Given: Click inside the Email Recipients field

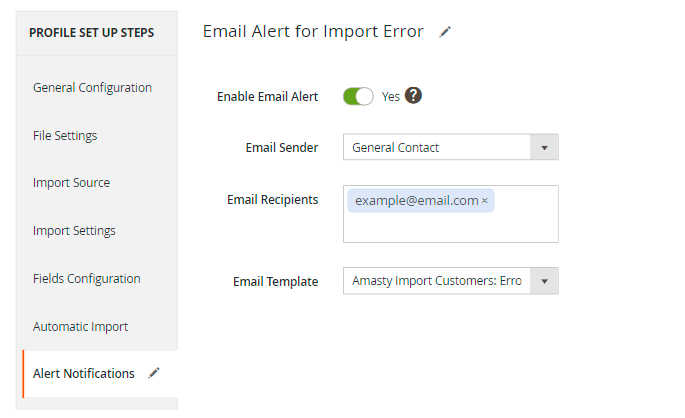Looking at the screenshot, I should [450, 228].
